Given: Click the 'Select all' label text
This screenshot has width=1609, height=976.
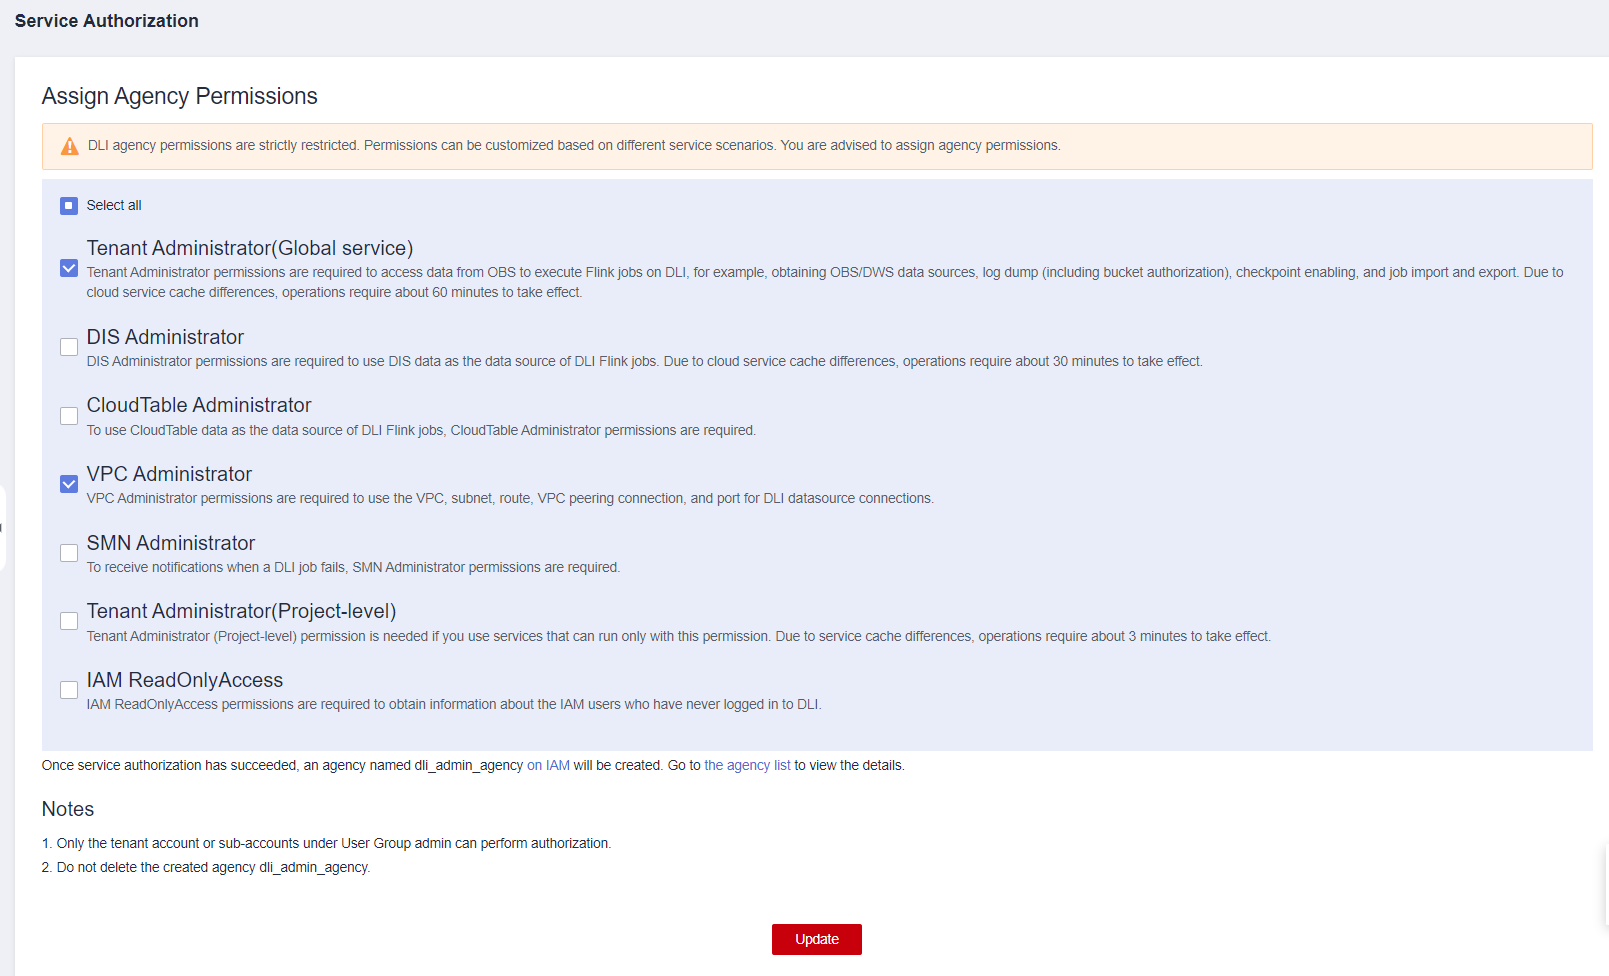Looking at the screenshot, I should click(x=114, y=205).
